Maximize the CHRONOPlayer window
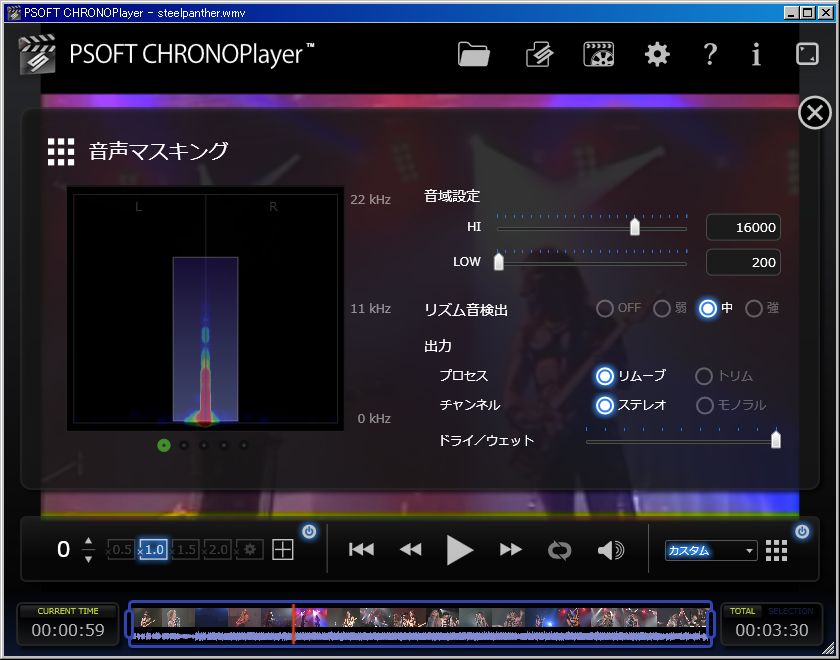The width and height of the screenshot is (840, 660). pos(807,12)
